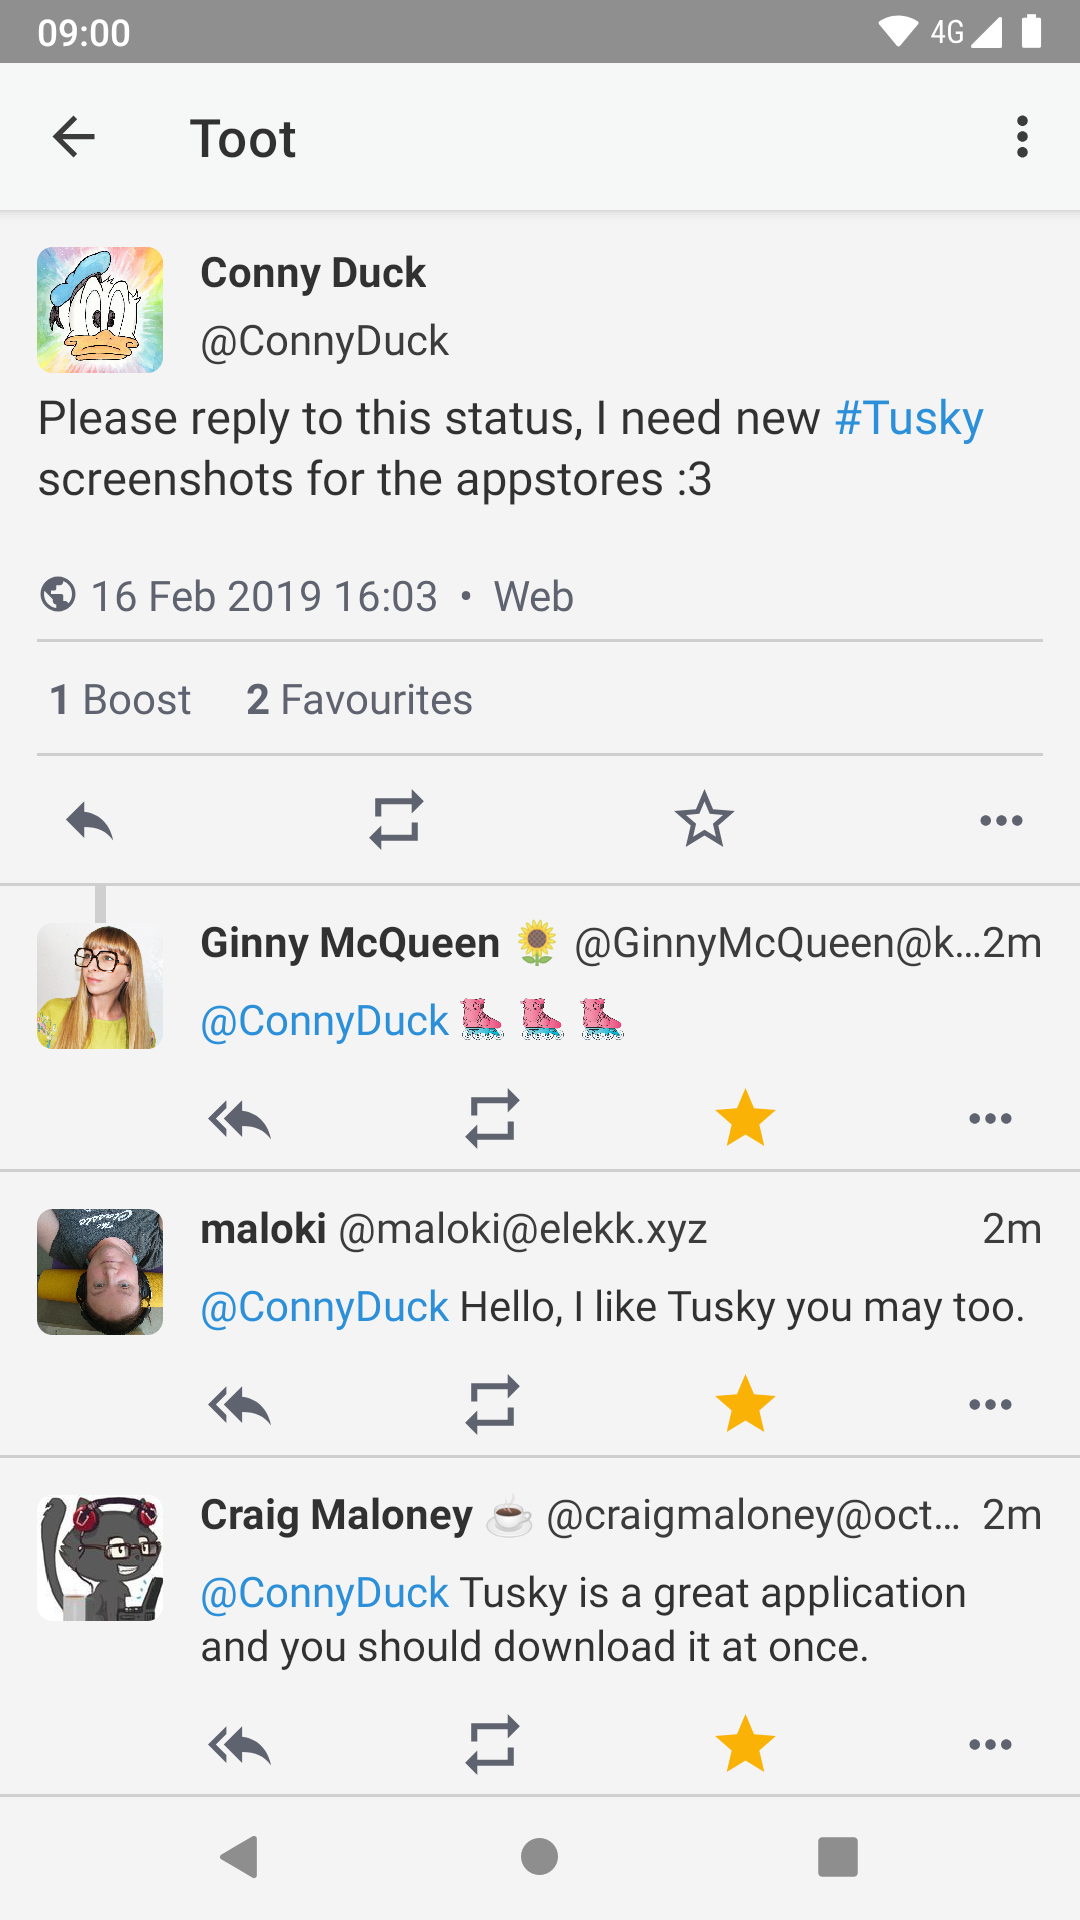Image resolution: width=1080 pixels, height=1920 pixels.
Task: Boost Conny Duck's main status
Action: (x=396, y=821)
